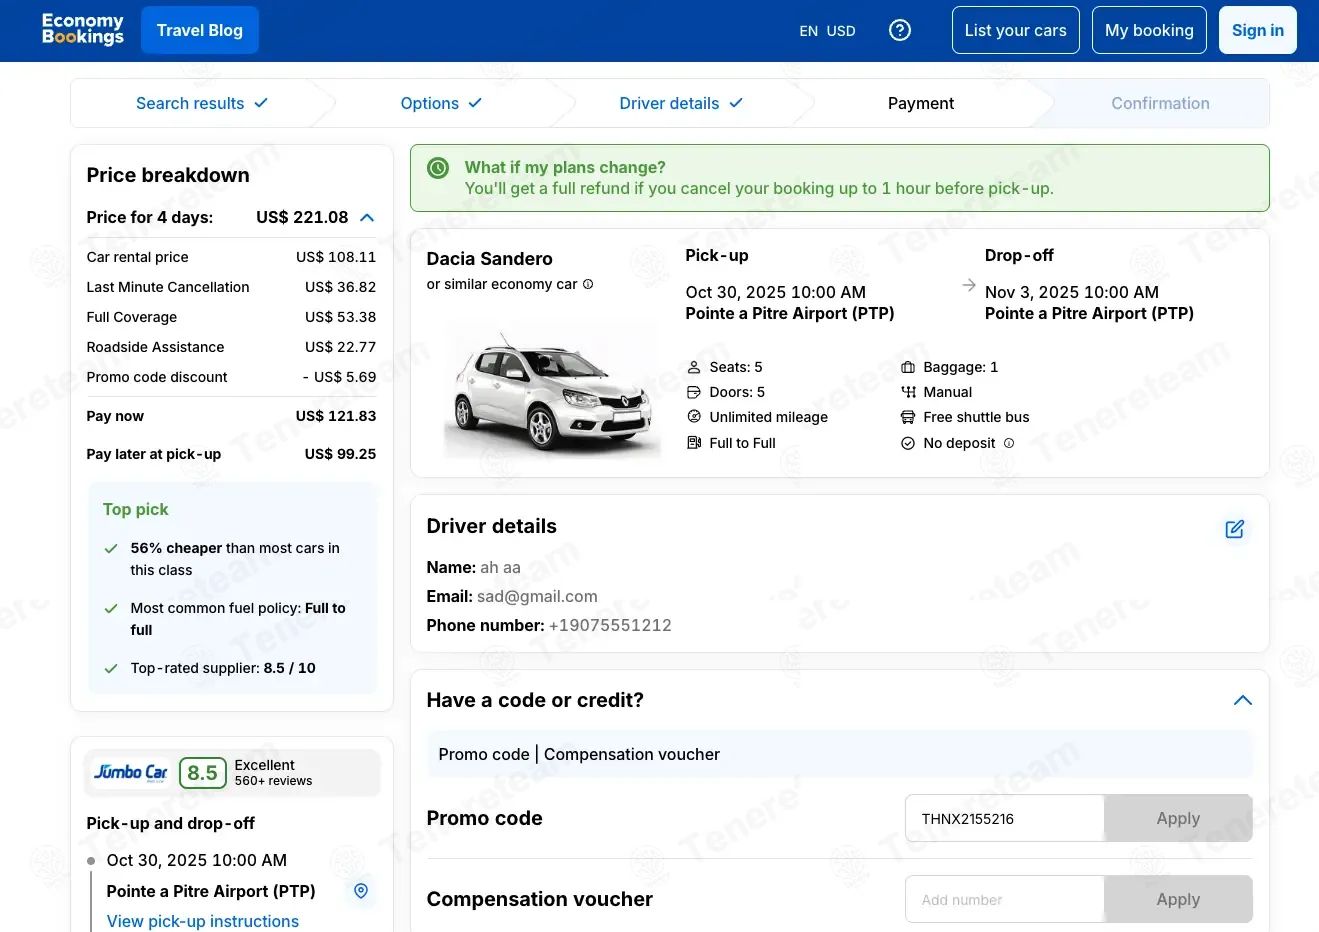
Task: Go back to Options step
Action: 441,103
